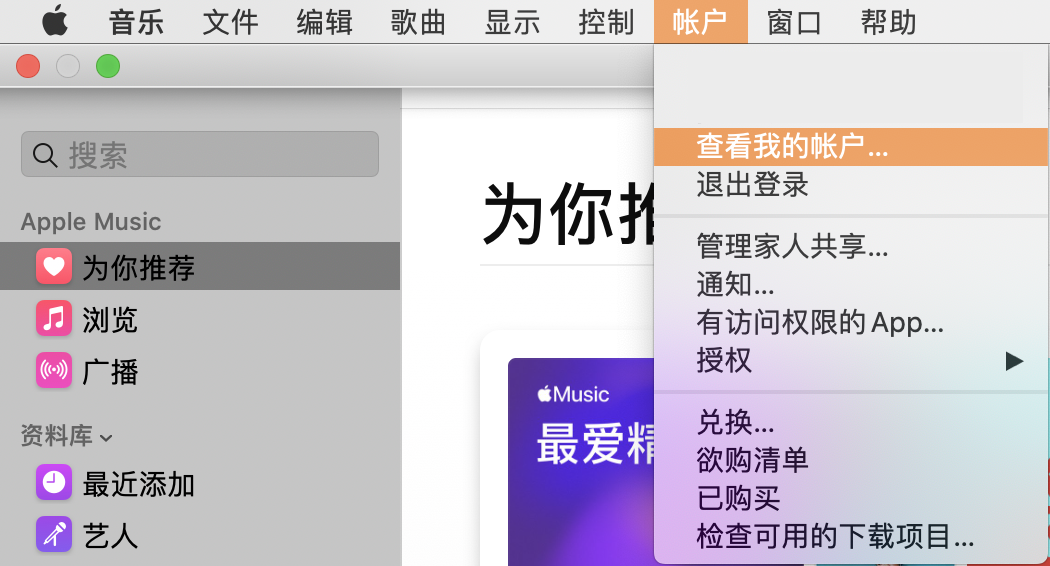
Task: Select 已购买 menu entry
Action: (851, 498)
